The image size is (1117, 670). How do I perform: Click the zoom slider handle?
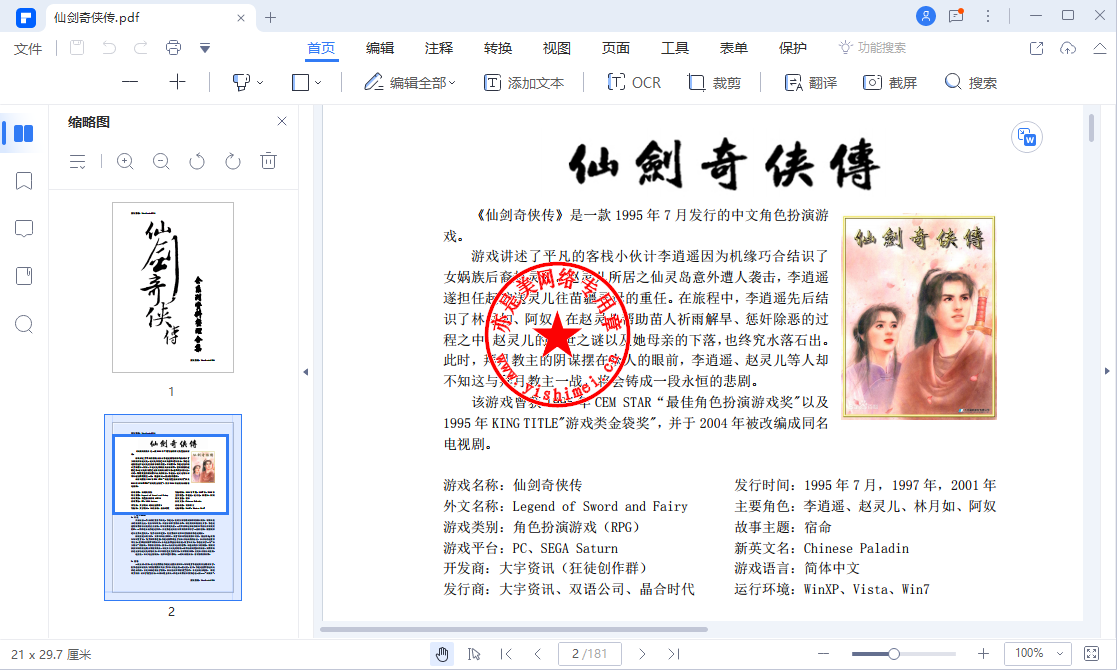click(x=893, y=654)
